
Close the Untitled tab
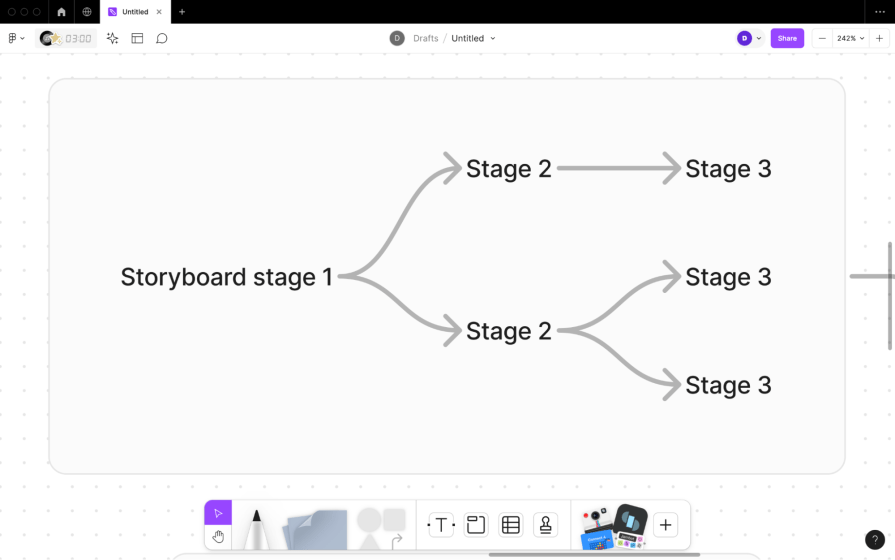tap(159, 11)
